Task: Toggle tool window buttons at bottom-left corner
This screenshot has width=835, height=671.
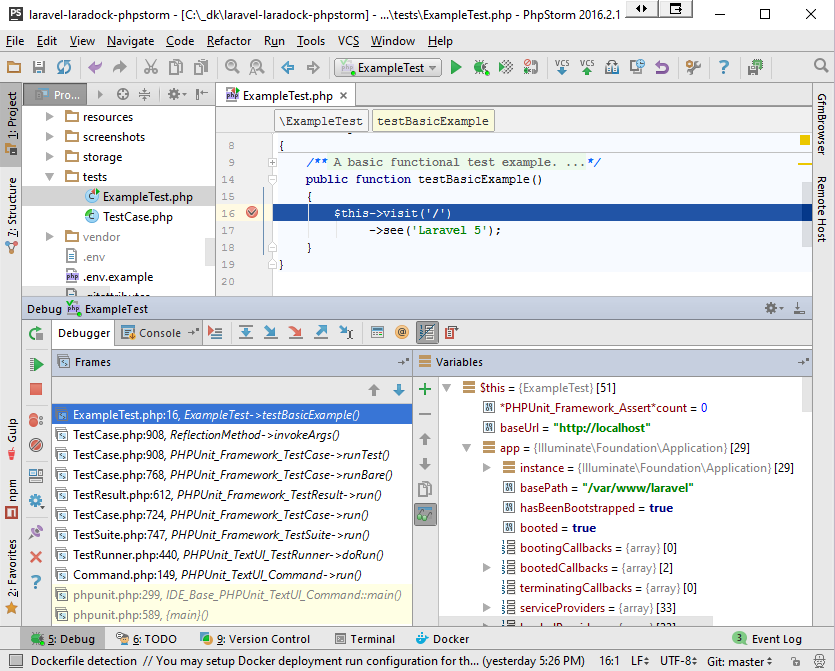Action: [x=16, y=661]
